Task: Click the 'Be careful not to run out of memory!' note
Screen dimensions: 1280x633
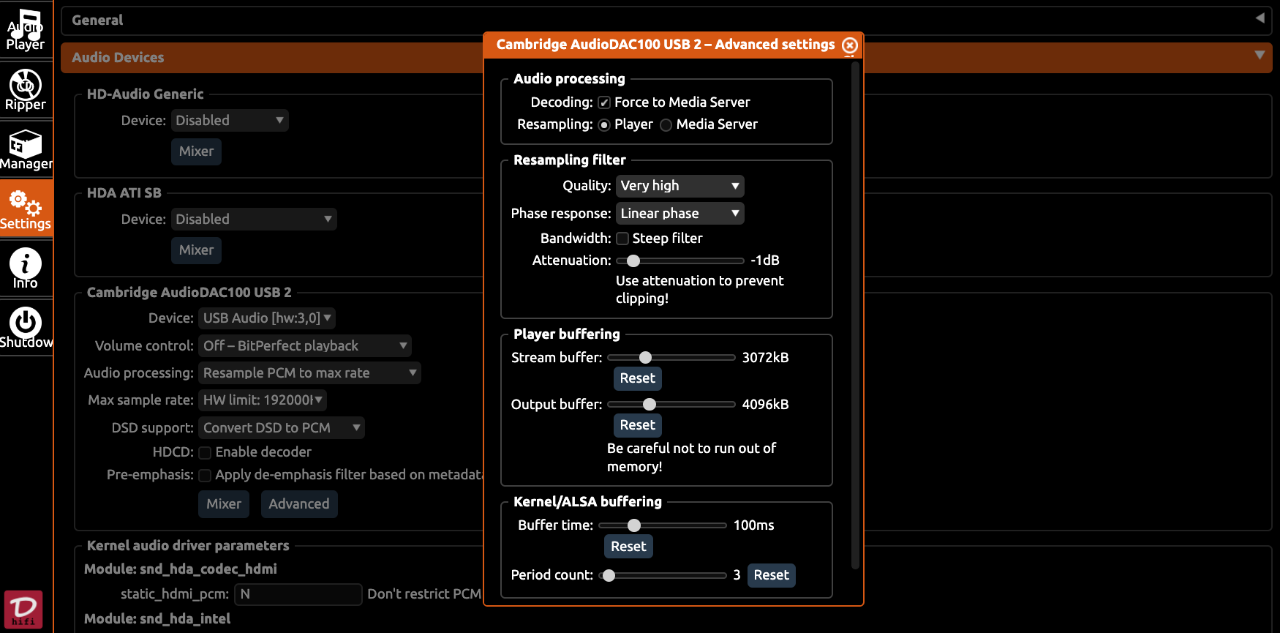Action: [692, 457]
